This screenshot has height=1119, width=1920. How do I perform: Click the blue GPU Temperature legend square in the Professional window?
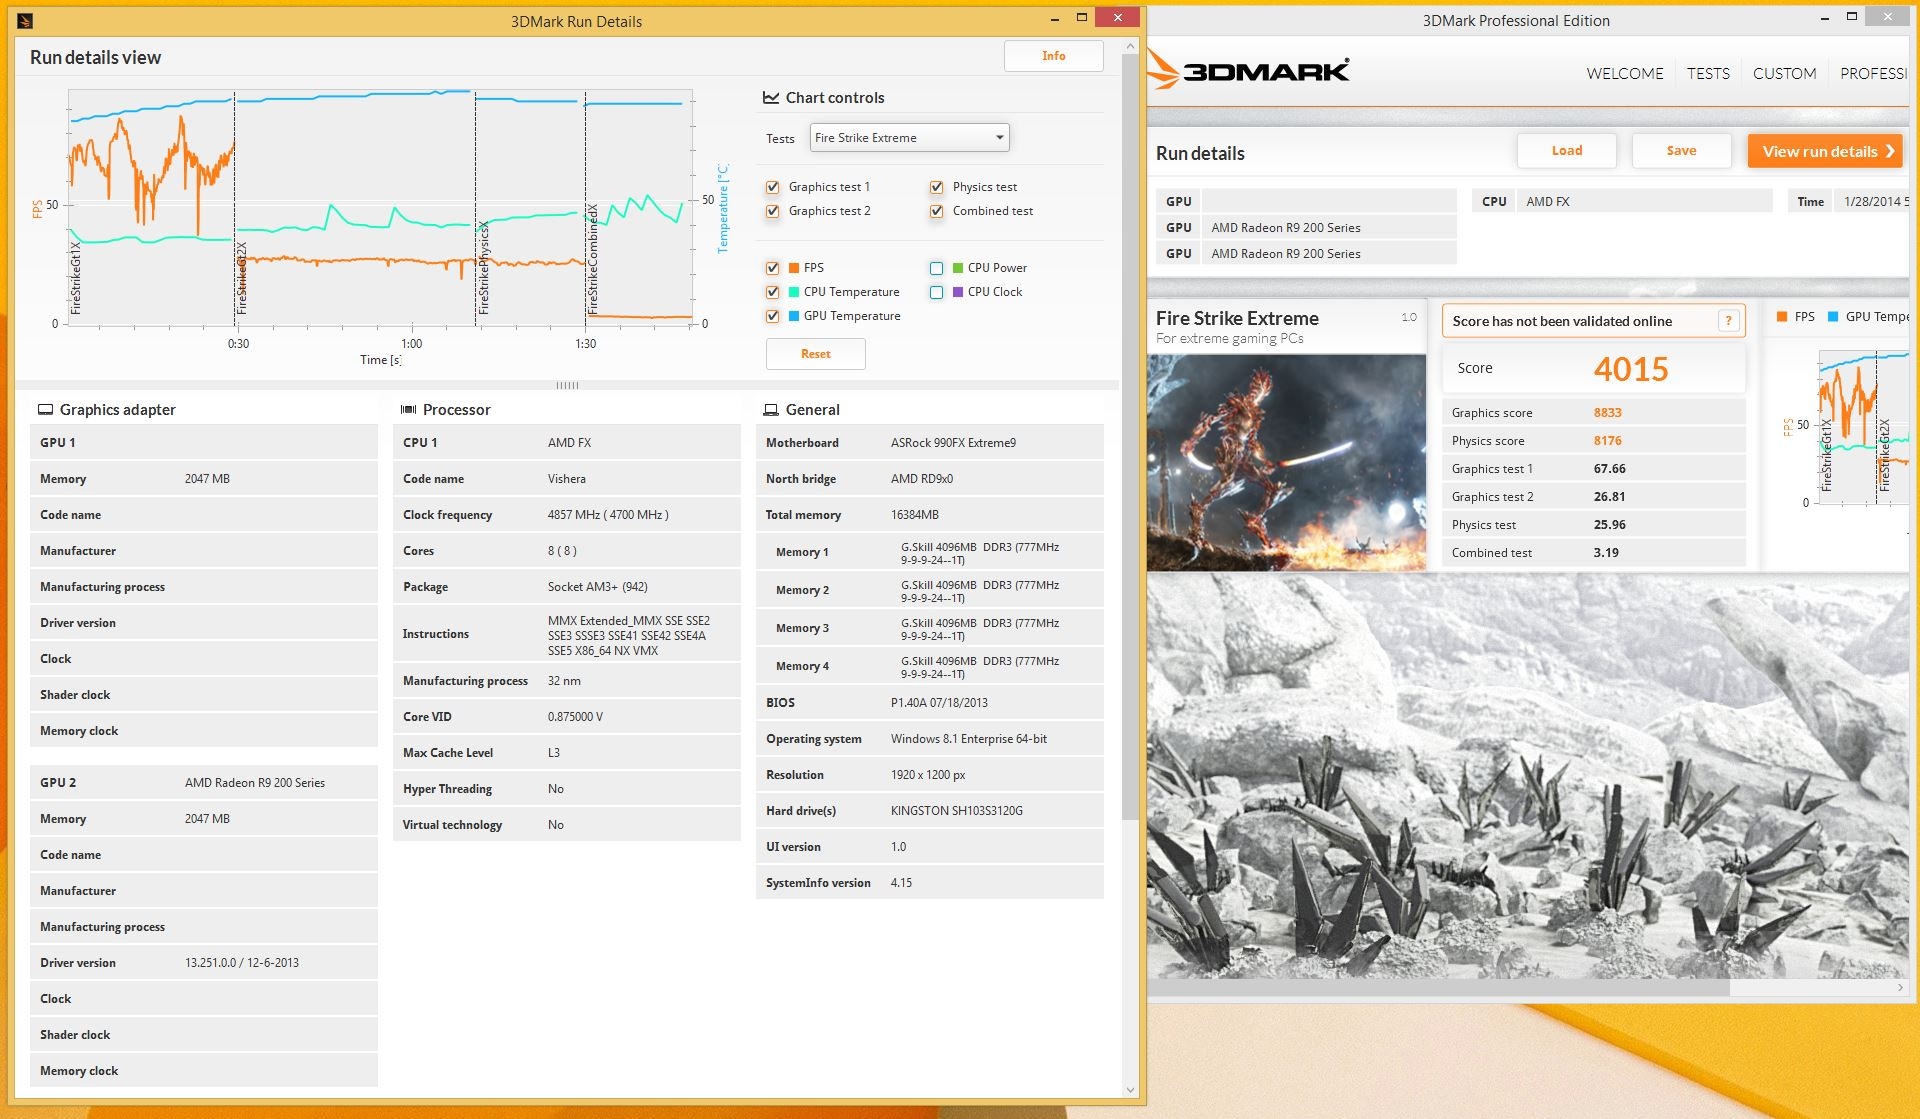click(x=1833, y=316)
